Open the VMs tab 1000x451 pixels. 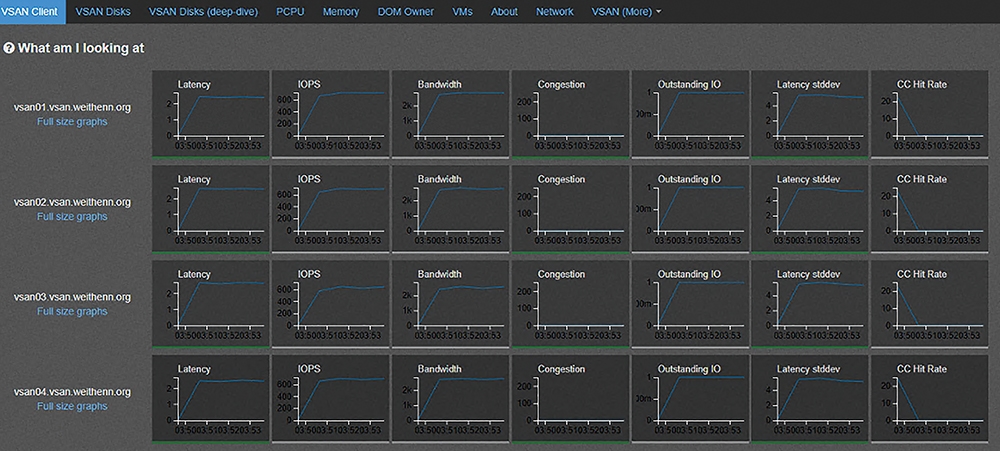tap(462, 11)
